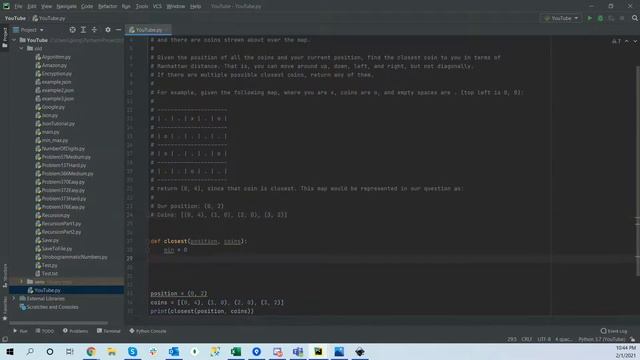Expand the venv folder in project tree
The image size is (640, 360).
[21, 282]
